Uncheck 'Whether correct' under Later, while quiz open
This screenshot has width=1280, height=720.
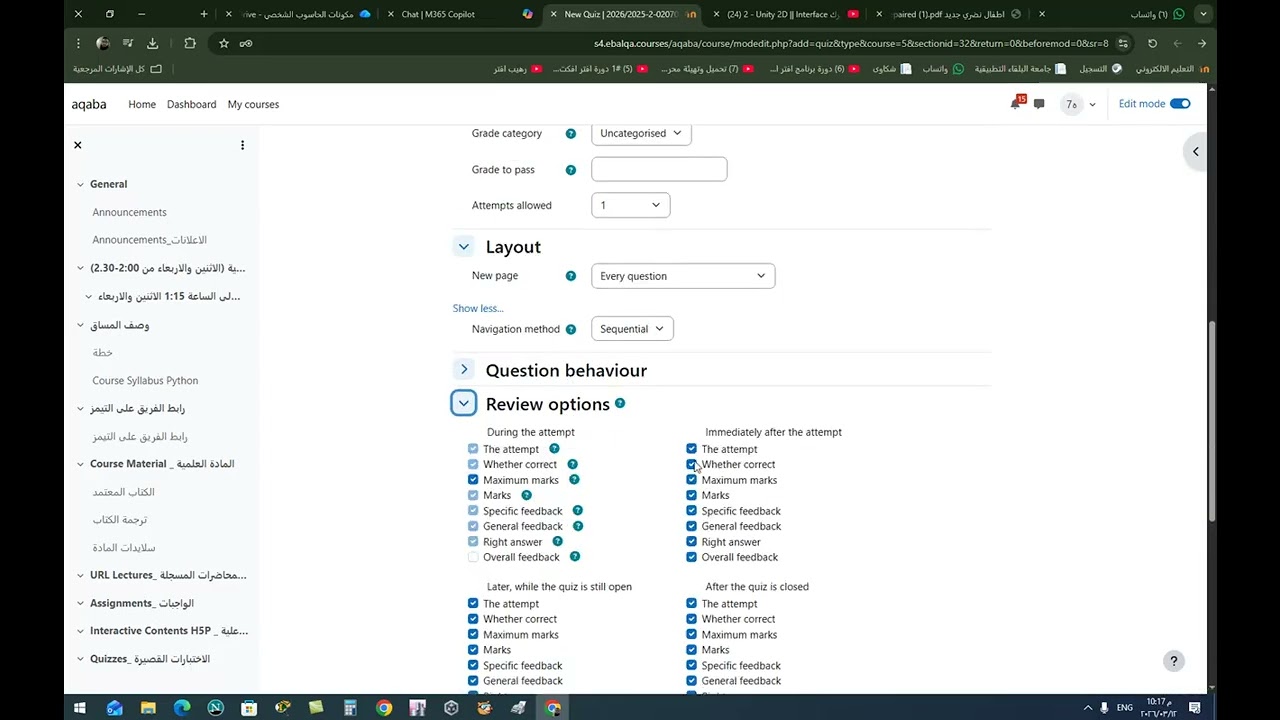click(x=473, y=619)
